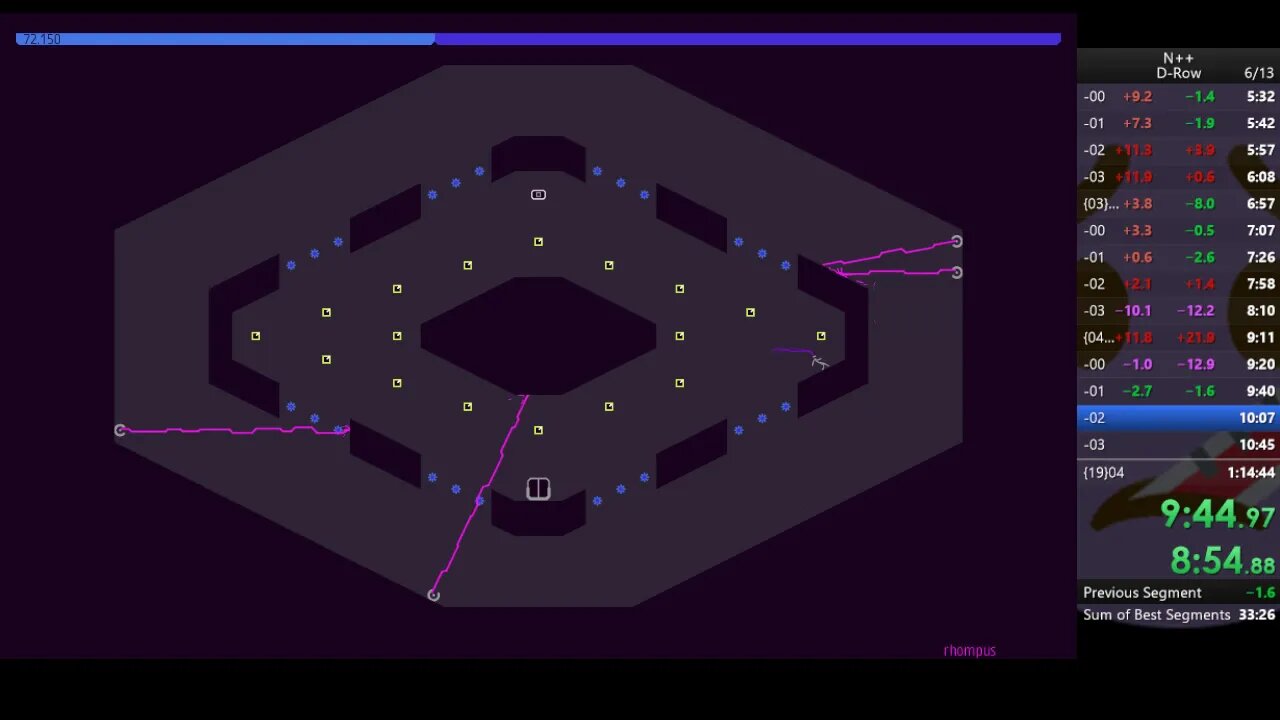
Task: Click the lower rocket launcher on right wall
Action: pos(956,272)
